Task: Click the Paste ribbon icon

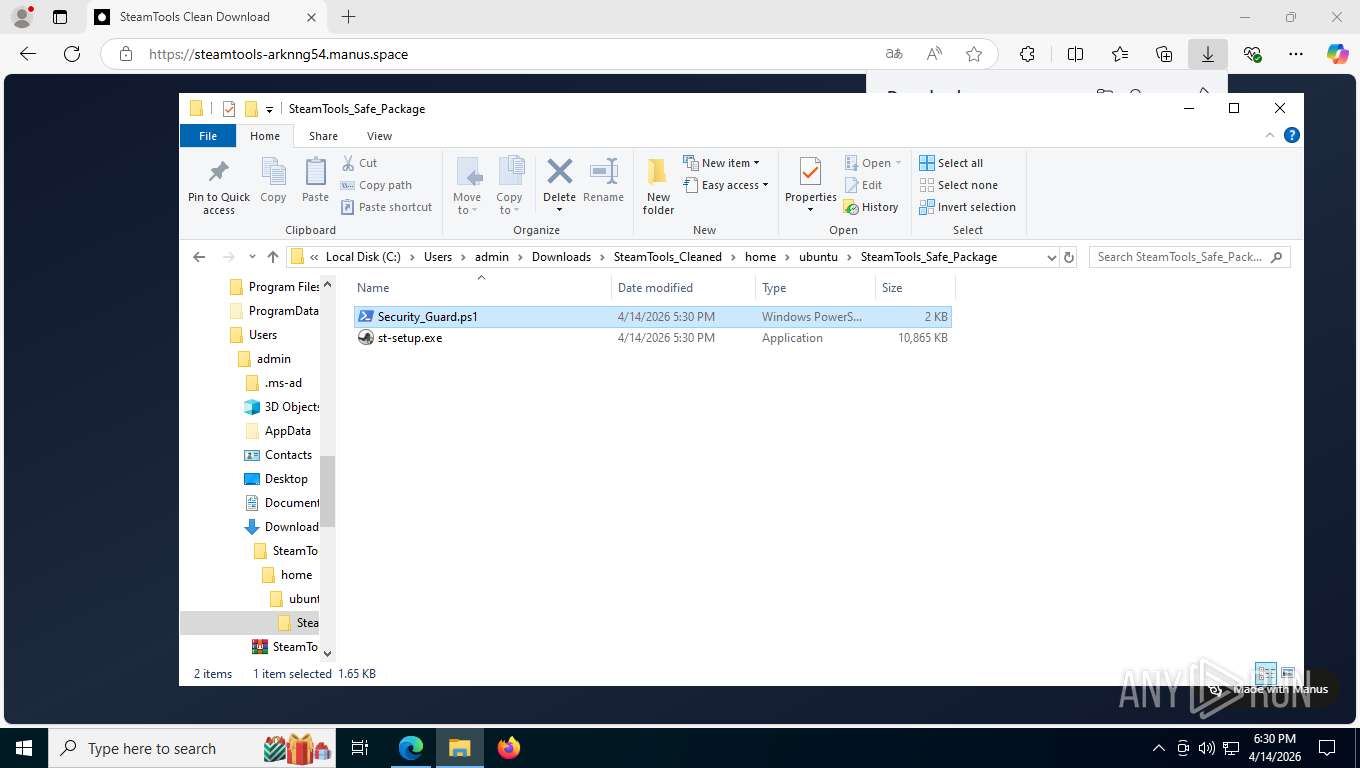Action: (315, 181)
